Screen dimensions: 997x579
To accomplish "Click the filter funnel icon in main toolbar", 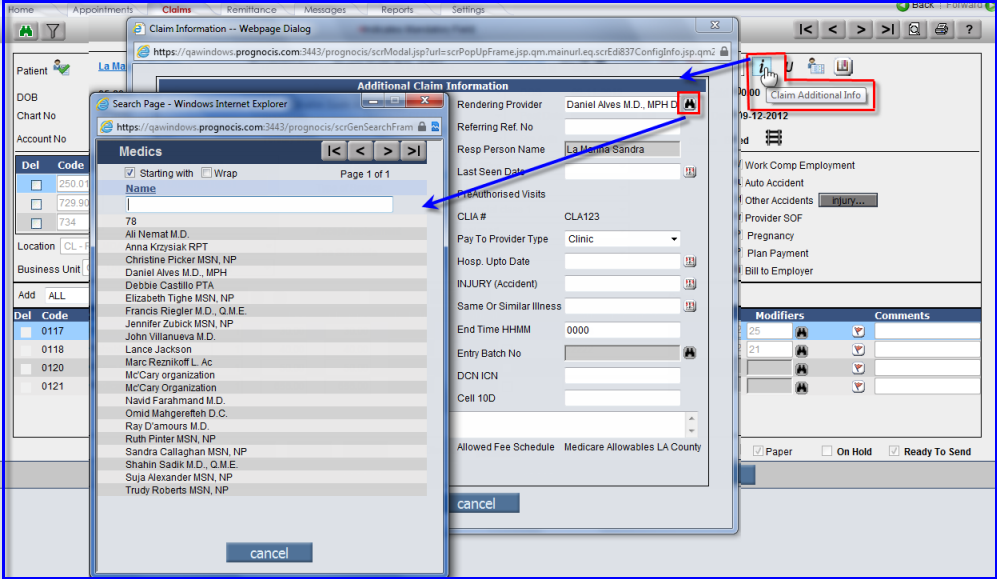I will [54, 31].
